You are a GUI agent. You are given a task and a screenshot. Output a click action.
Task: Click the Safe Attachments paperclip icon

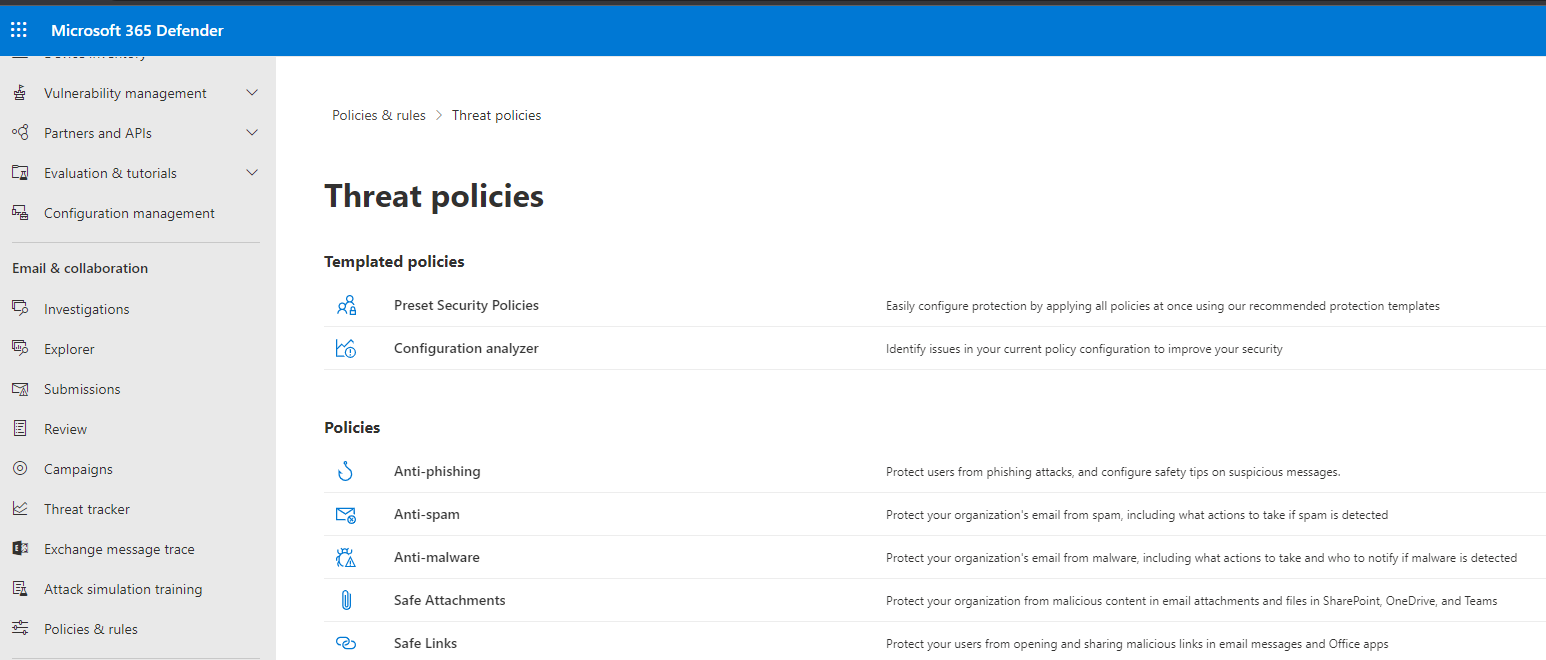[x=346, y=600]
